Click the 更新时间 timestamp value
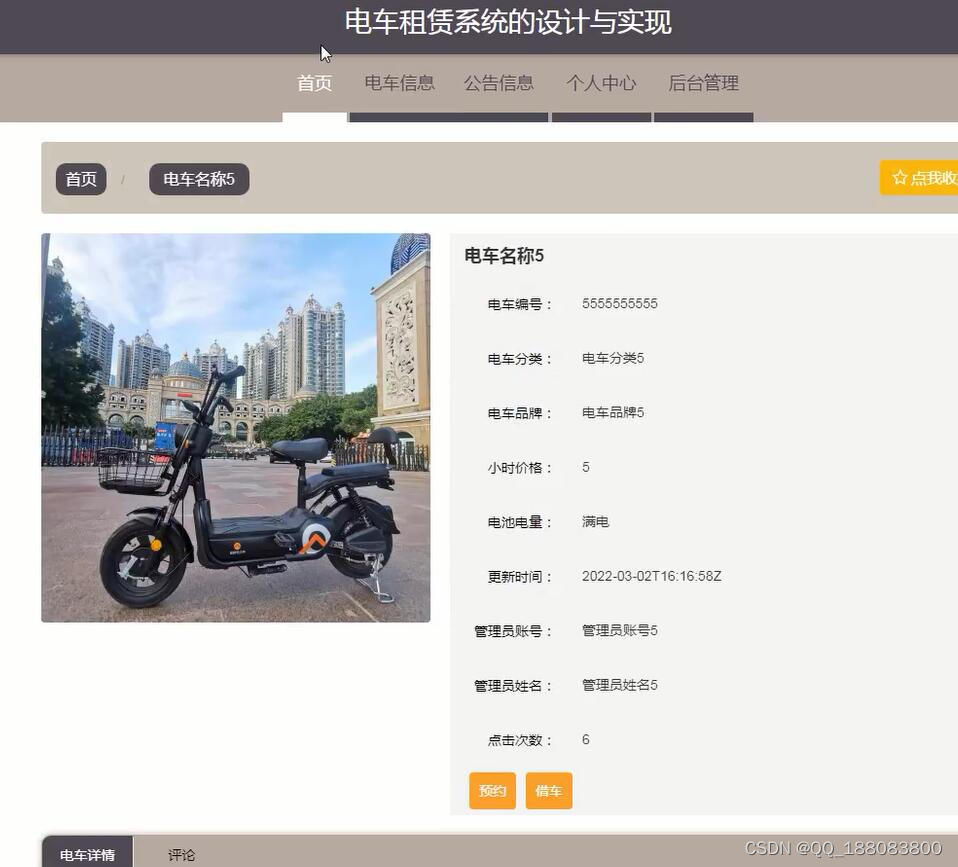Viewport: 958px width, 867px height. [x=651, y=575]
